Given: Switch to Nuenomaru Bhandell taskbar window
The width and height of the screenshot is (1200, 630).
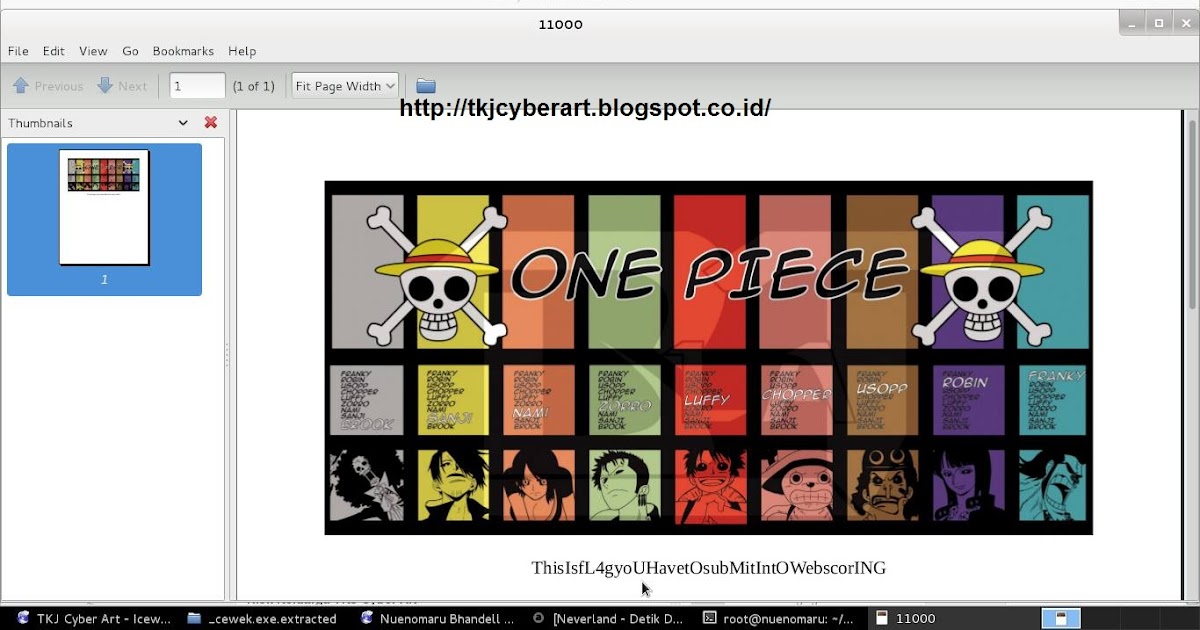Looking at the screenshot, I should (437, 619).
